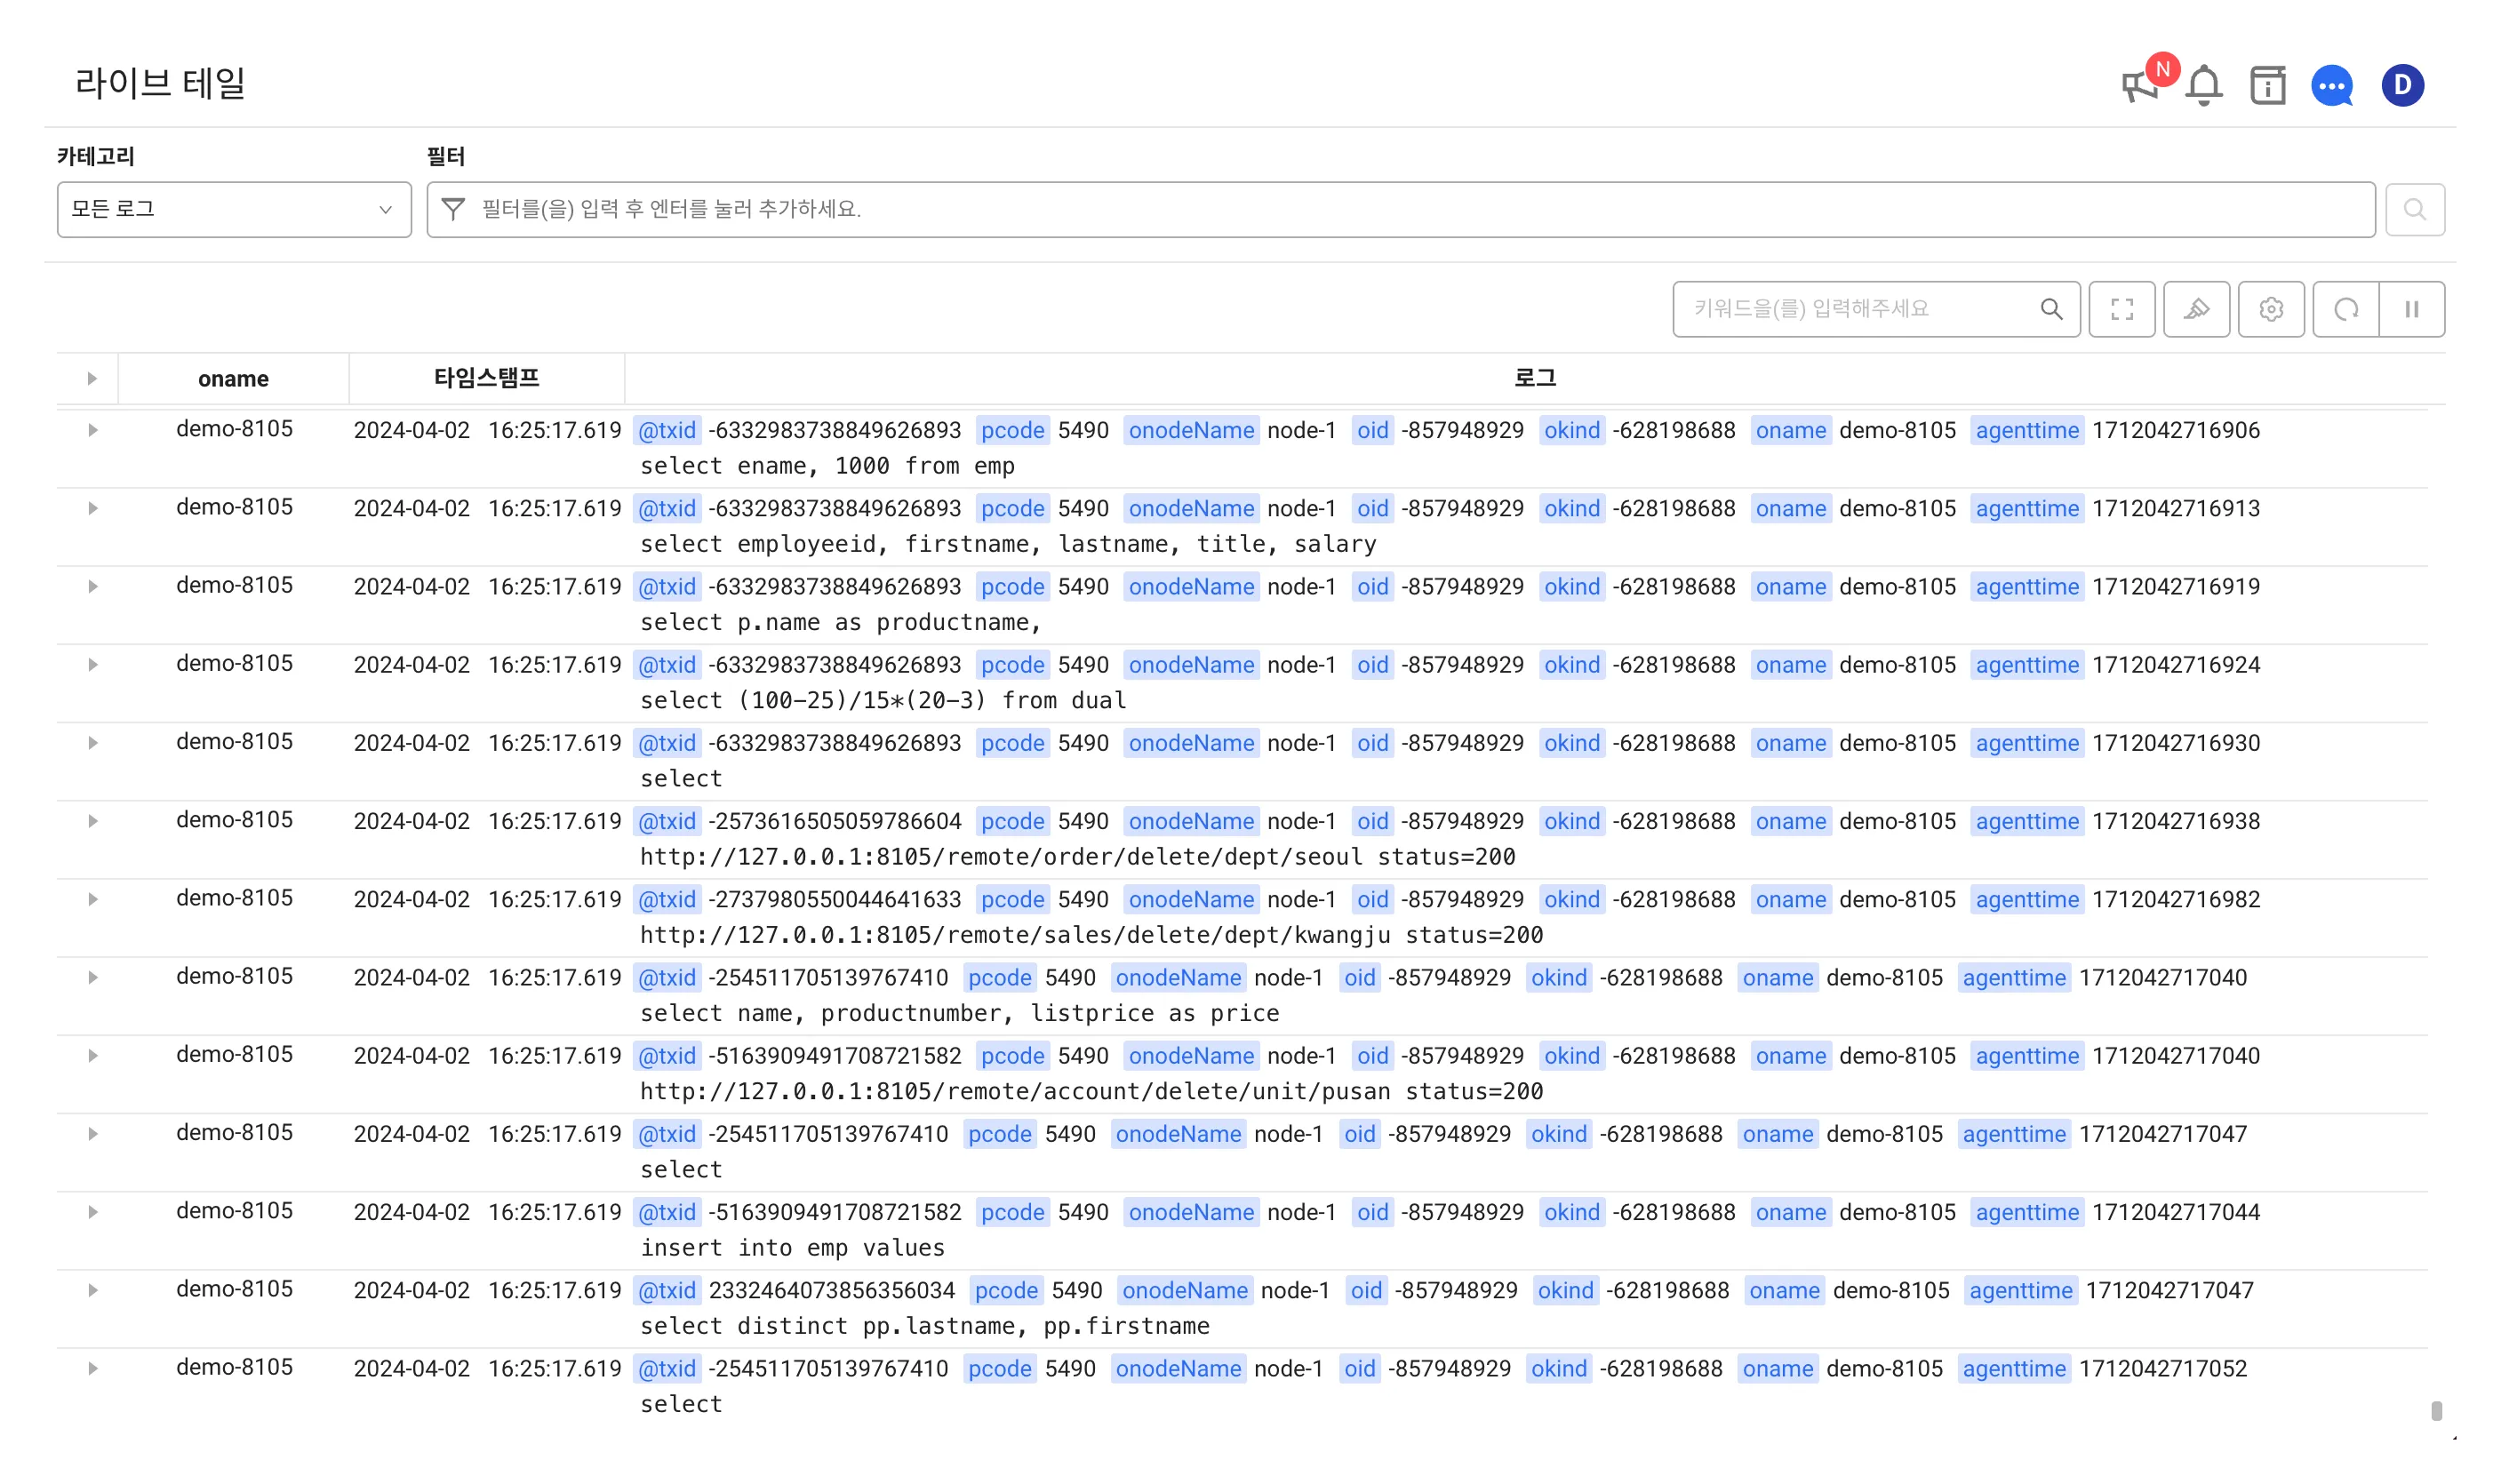Click the filter search magnifier button
The width and height of the screenshot is (2501, 1484).
pyautogui.click(x=2414, y=210)
